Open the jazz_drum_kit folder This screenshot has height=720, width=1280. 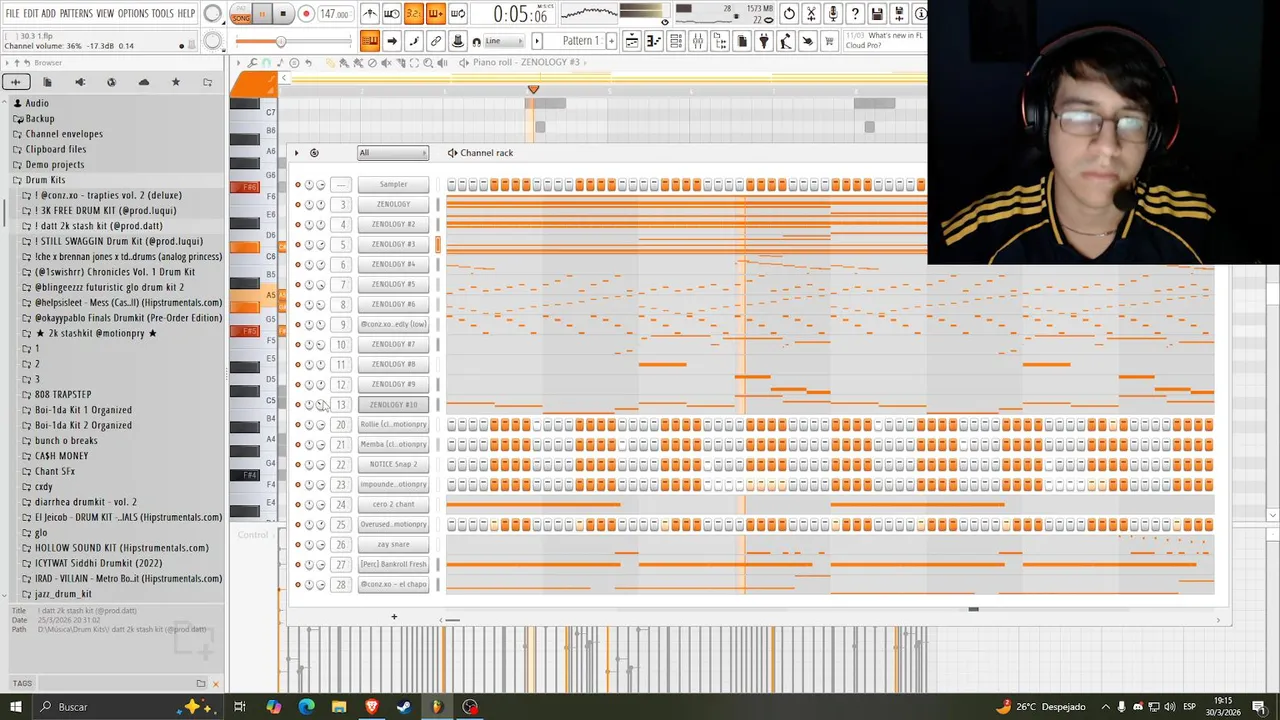(62, 594)
